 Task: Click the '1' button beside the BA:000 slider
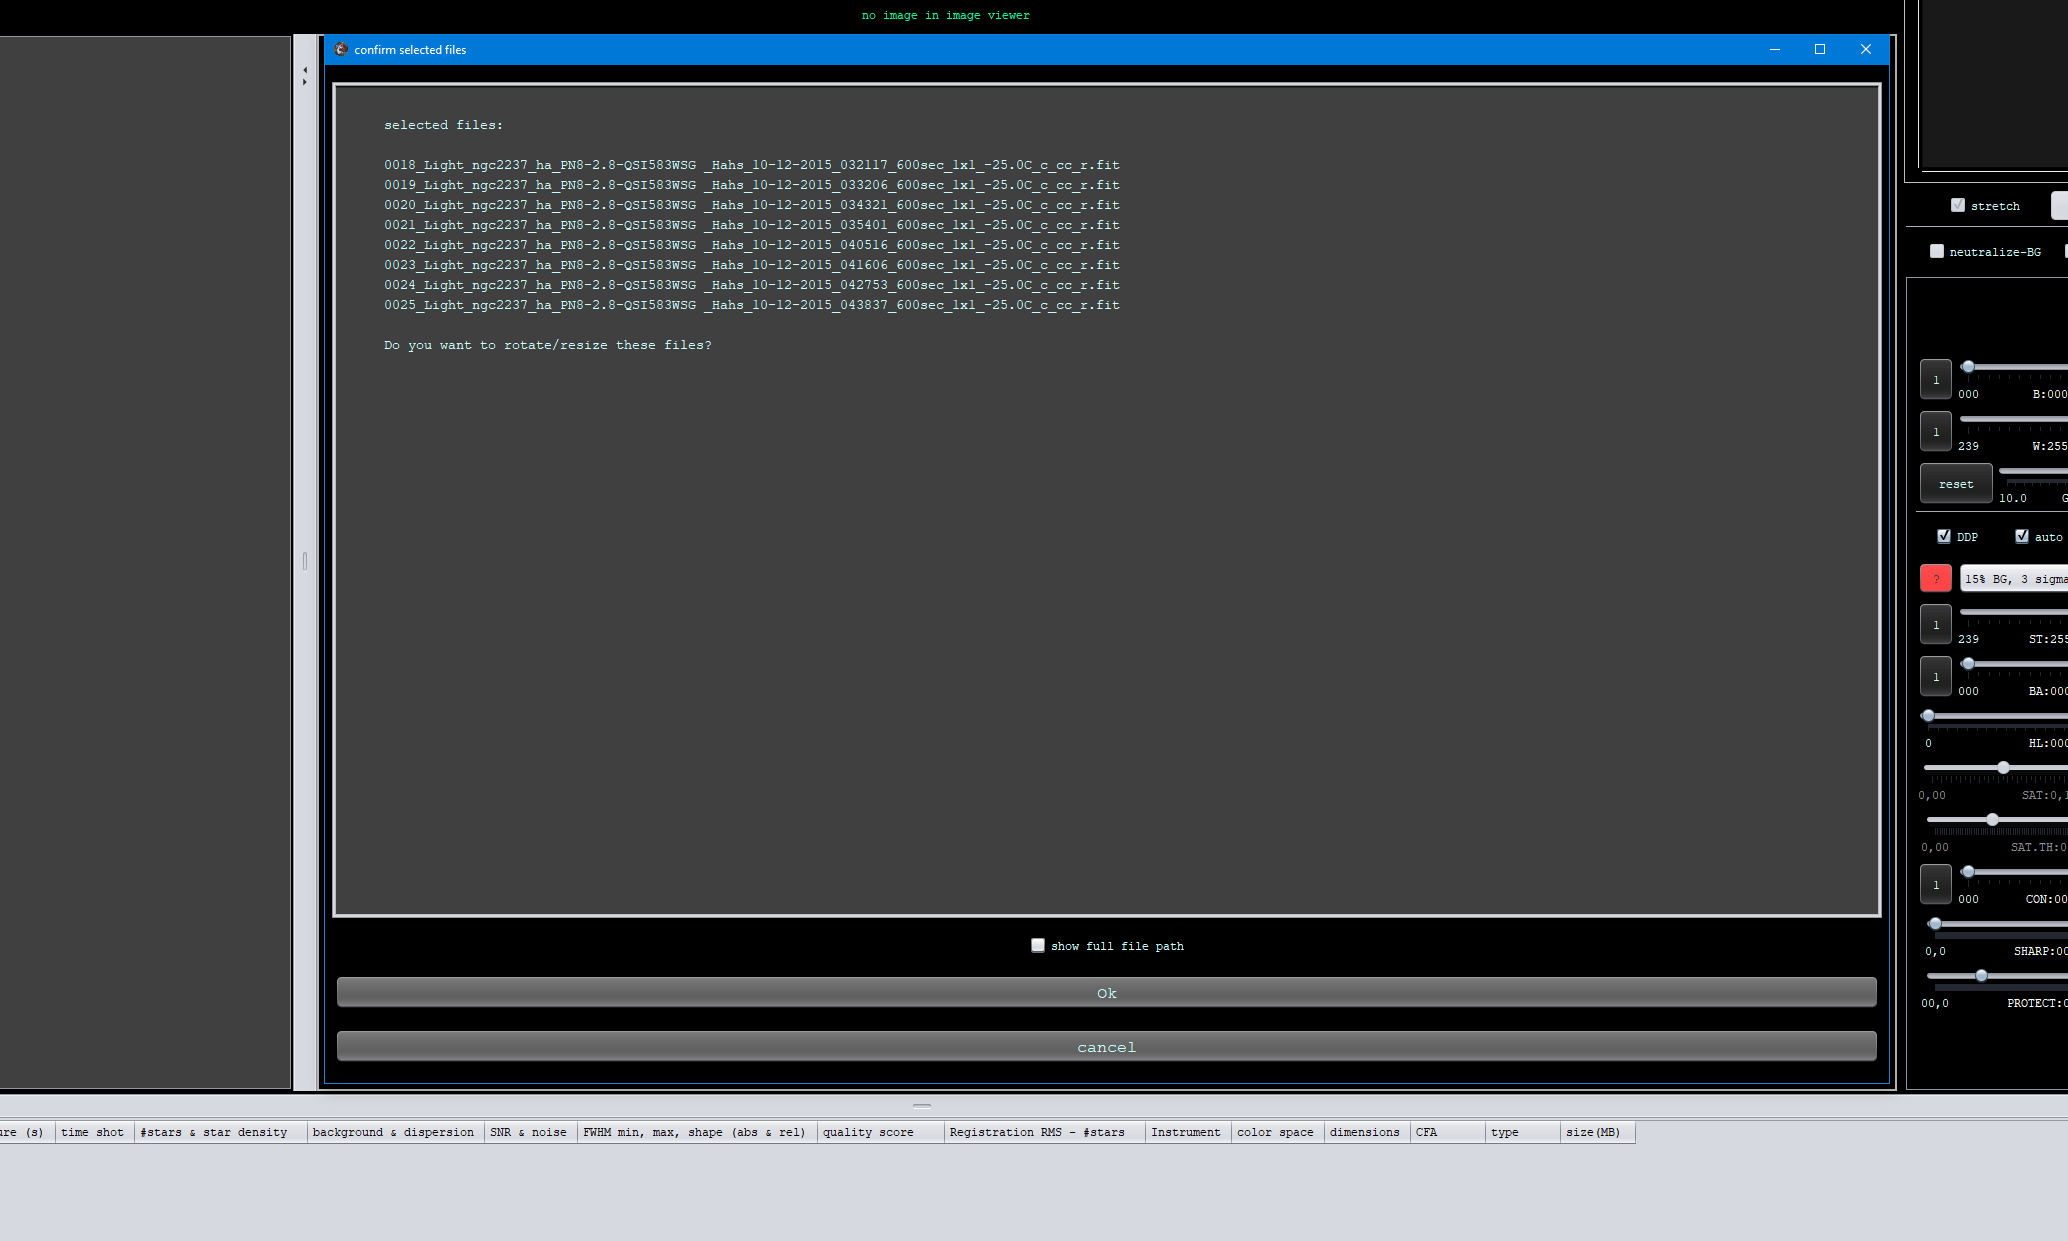(x=1935, y=677)
